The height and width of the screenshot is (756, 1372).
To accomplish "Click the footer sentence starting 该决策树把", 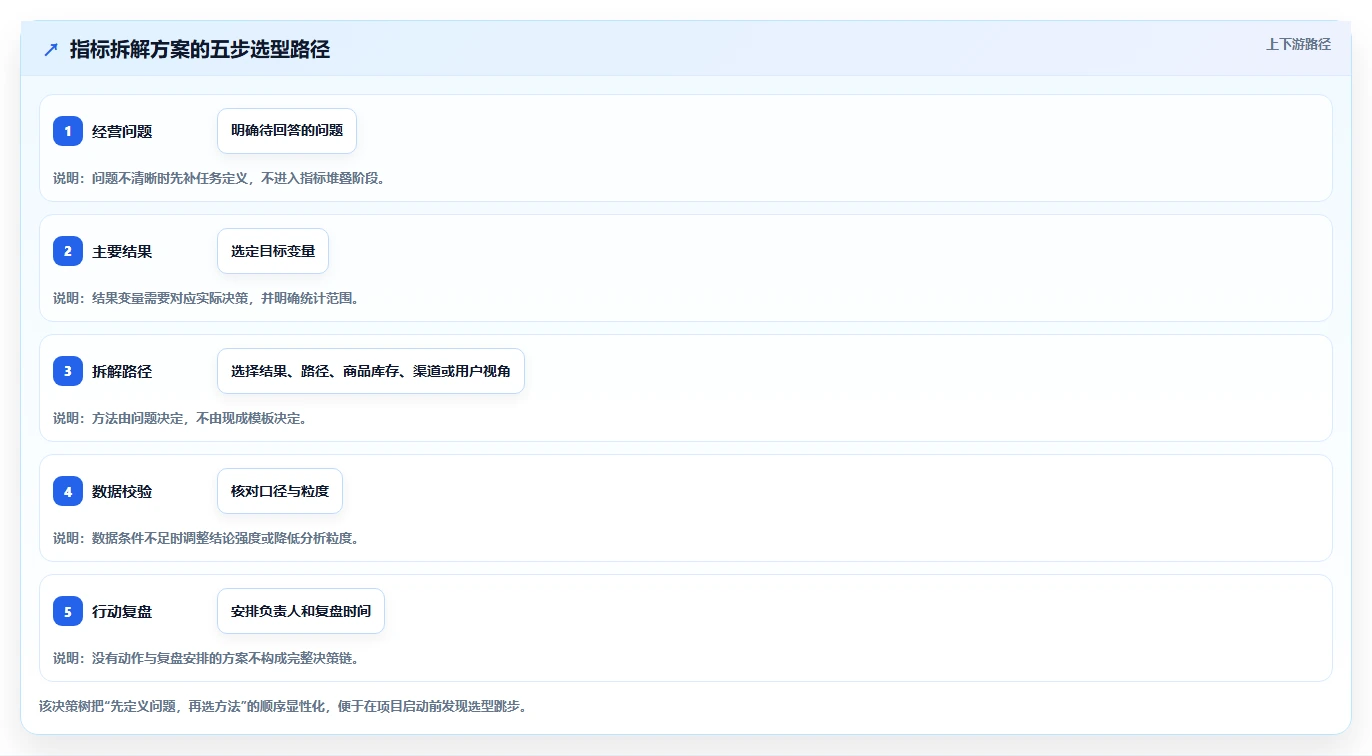I will (283, 706).
